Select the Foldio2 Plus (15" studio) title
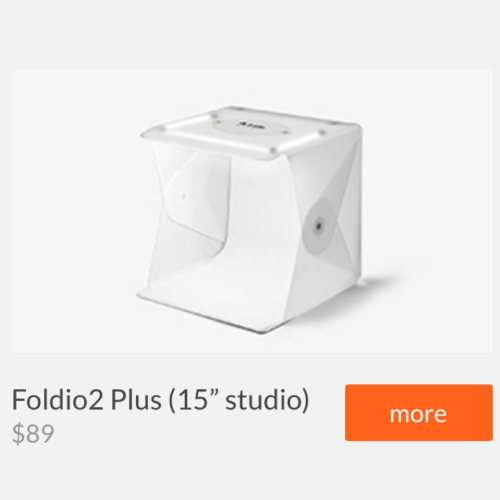The height and width of the screenshot is (500, 500). point(160,400)
